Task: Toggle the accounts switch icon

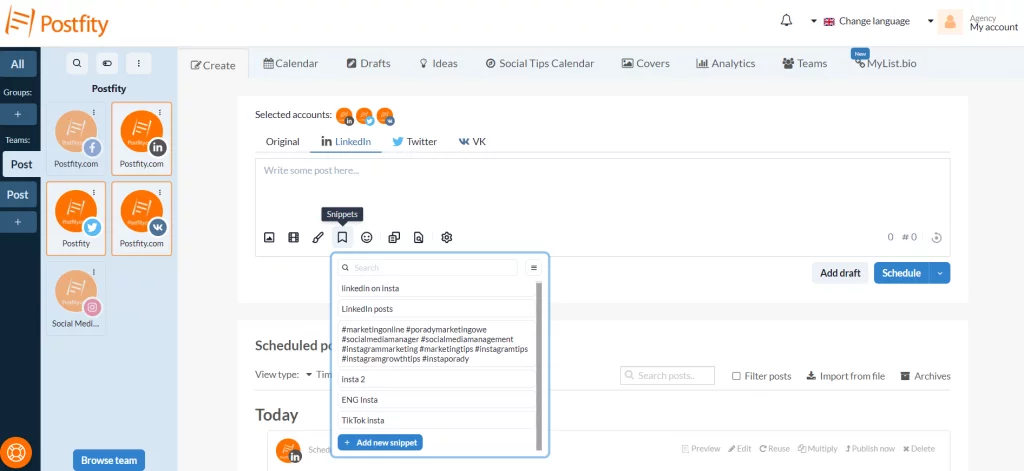Action: tap(107, 63)
